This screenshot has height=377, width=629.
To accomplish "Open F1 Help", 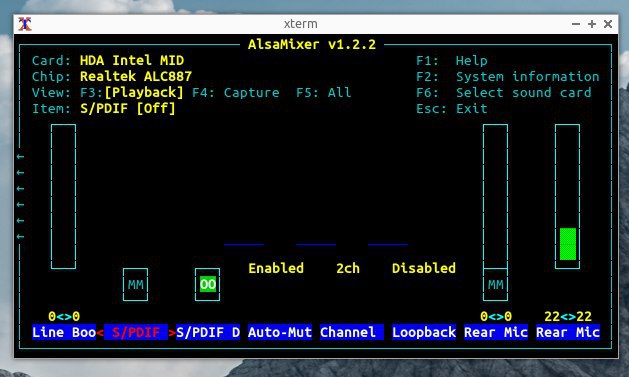I will 452,61.
